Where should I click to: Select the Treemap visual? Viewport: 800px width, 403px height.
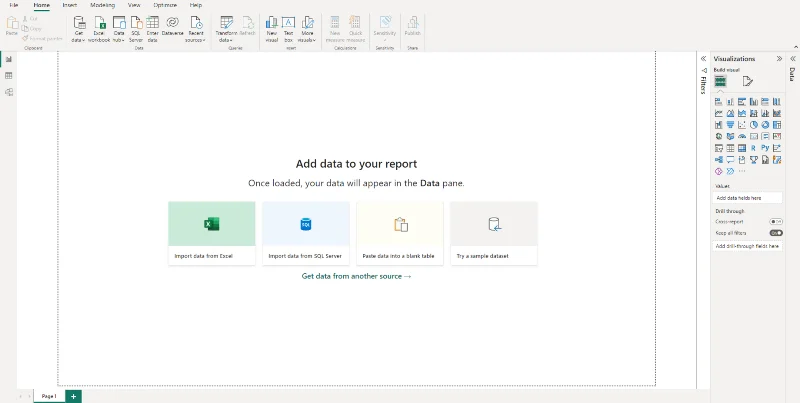coord(777,125)
